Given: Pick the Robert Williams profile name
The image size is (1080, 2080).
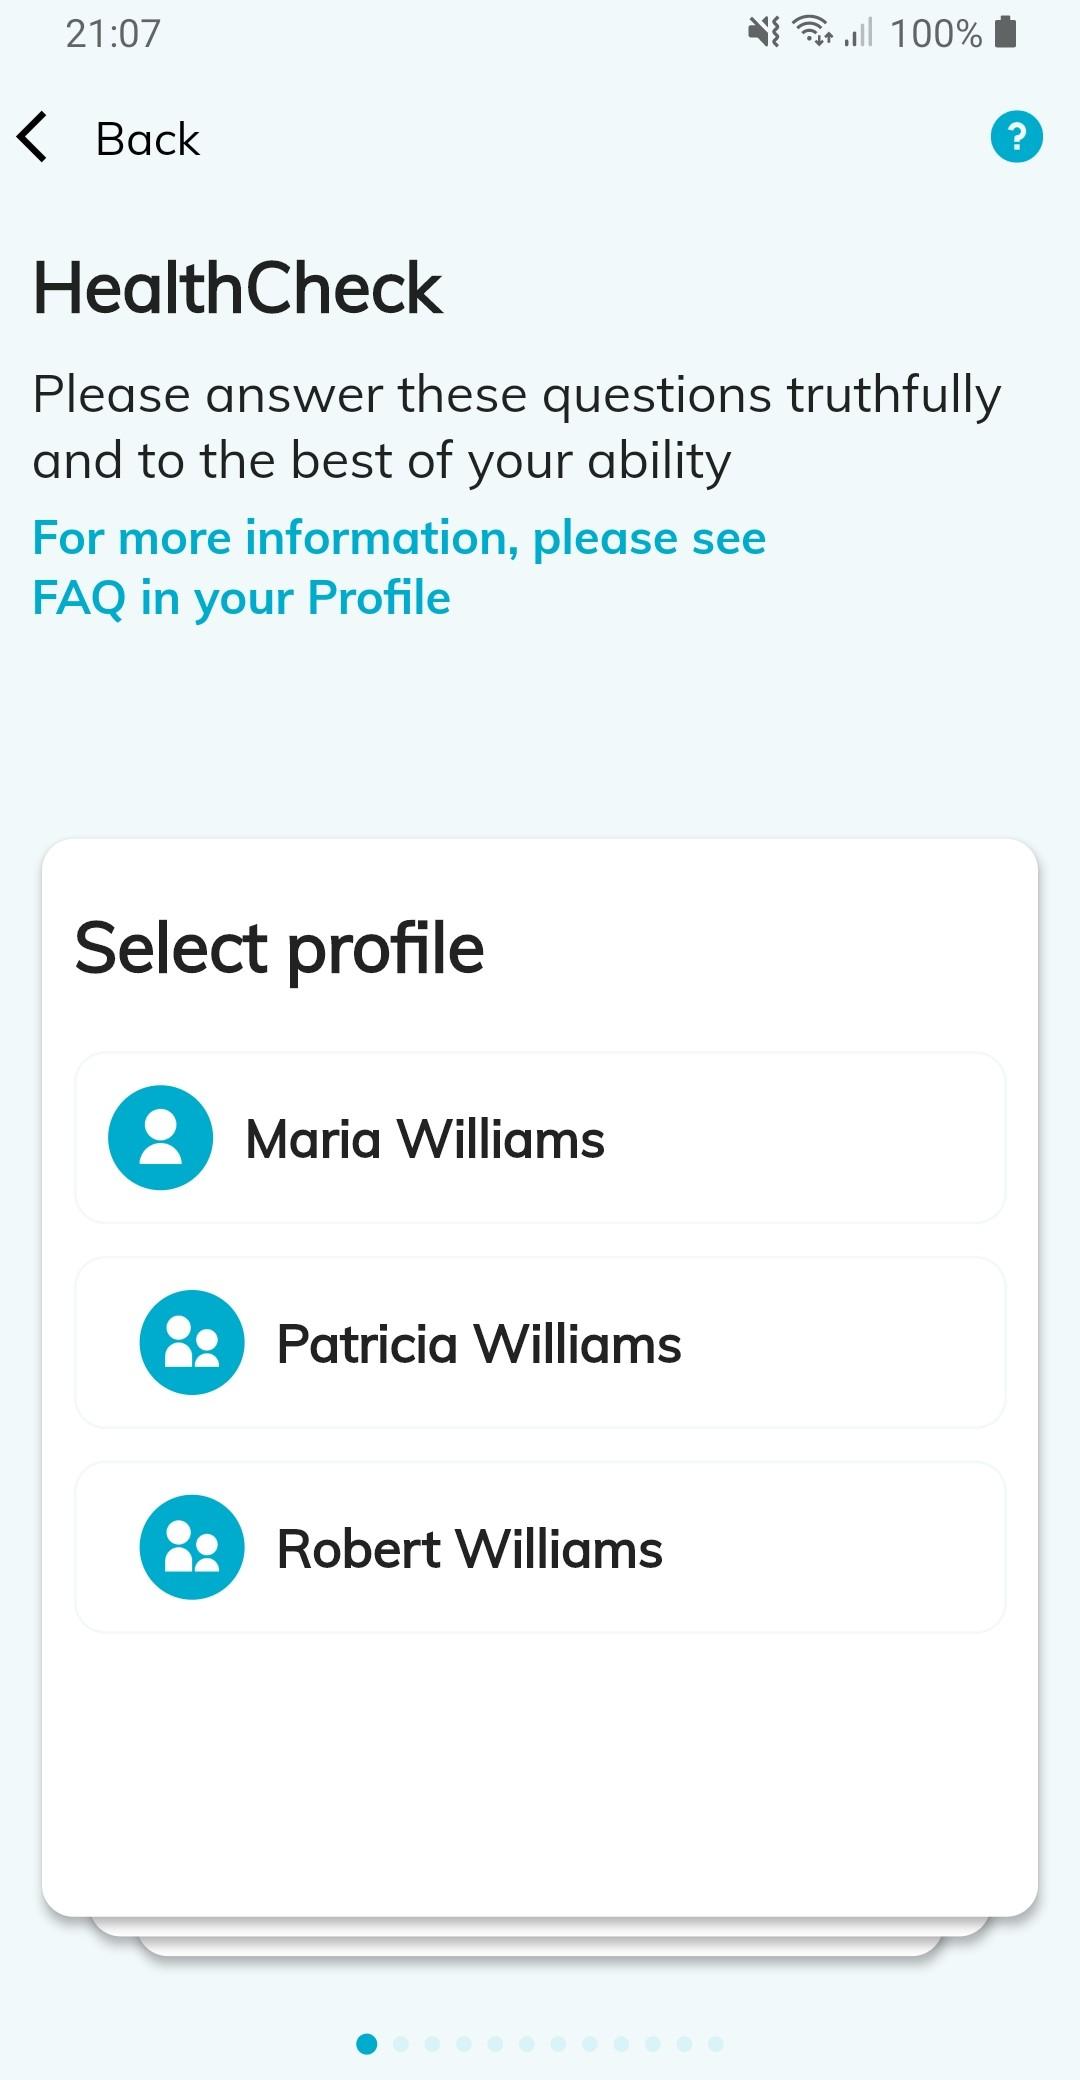Looking at the screenshot, I should [469, 1549].
